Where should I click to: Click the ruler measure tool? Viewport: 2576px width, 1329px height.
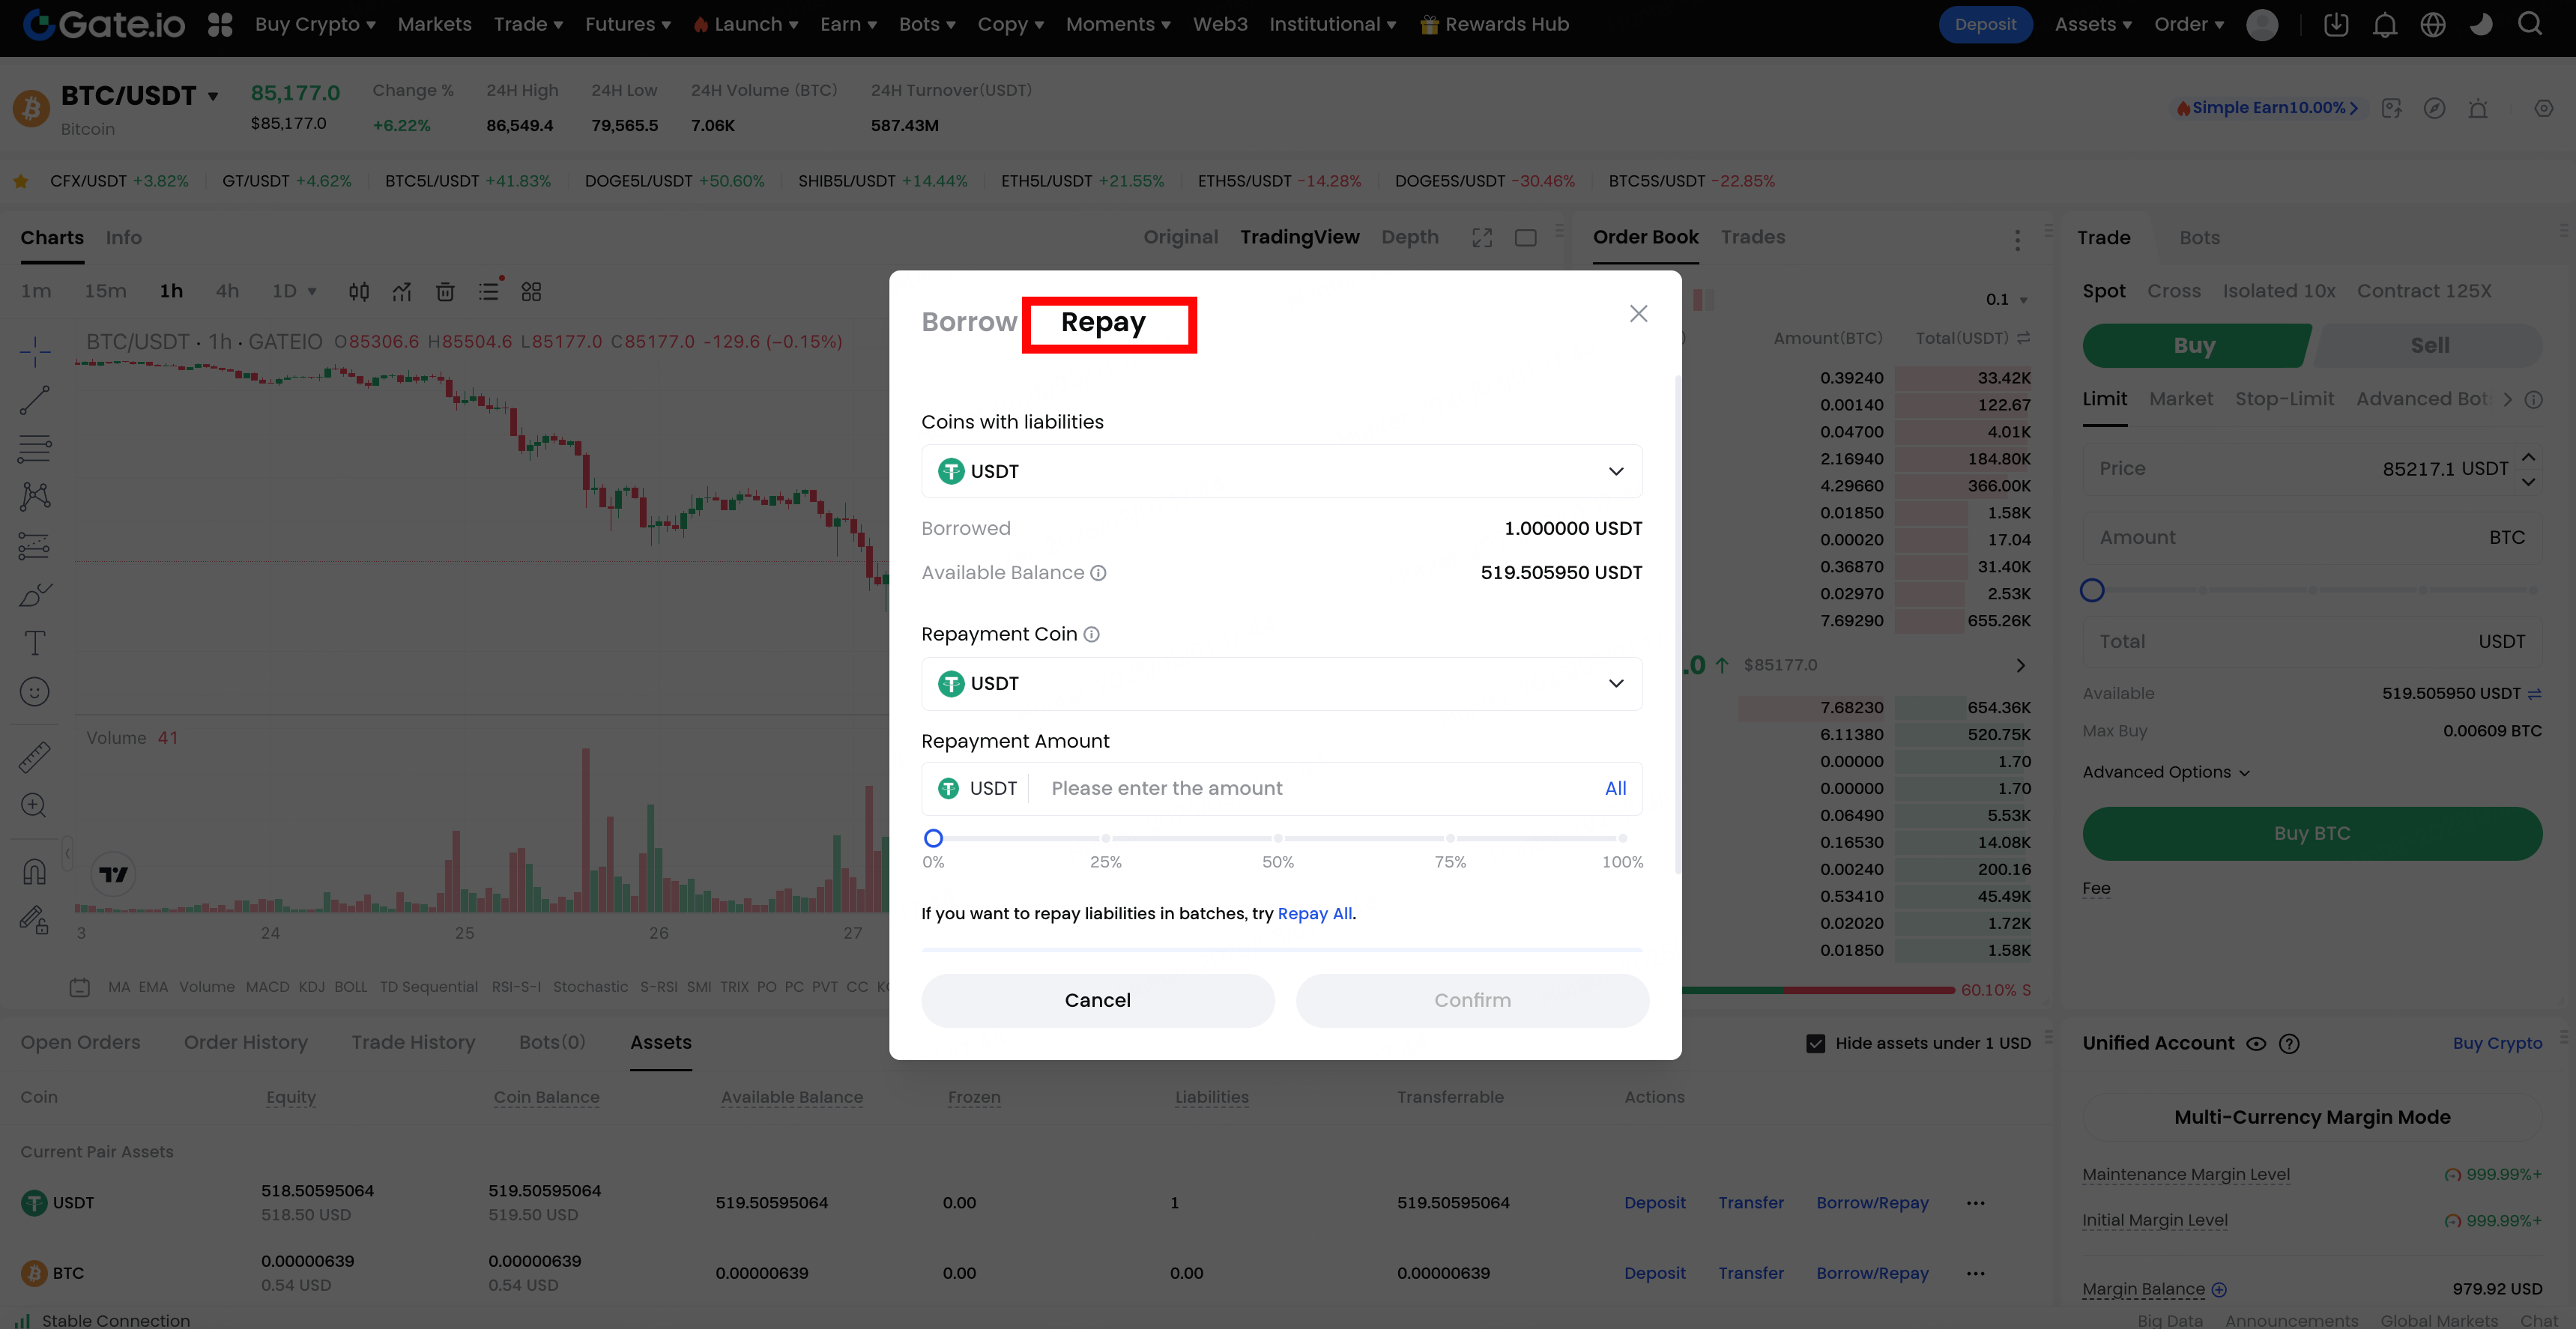[34, 757]
